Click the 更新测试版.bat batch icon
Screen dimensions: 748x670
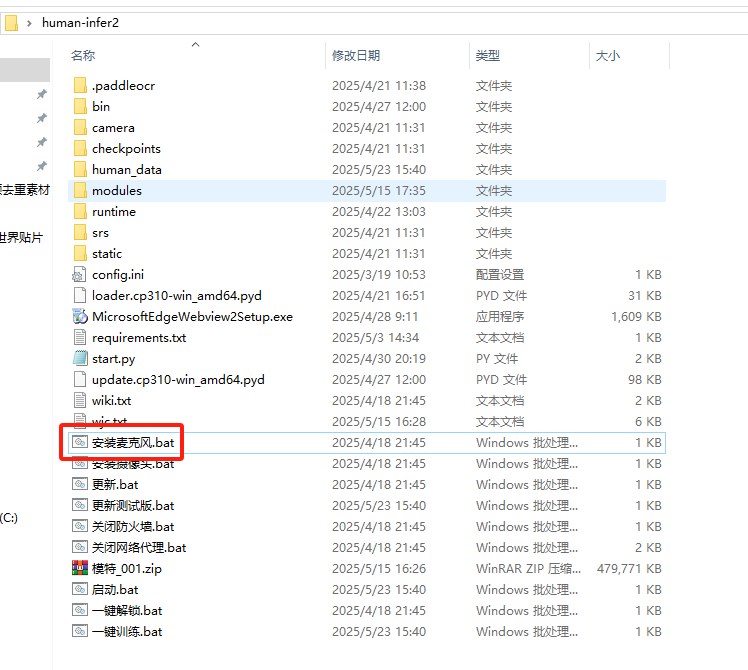80,505
